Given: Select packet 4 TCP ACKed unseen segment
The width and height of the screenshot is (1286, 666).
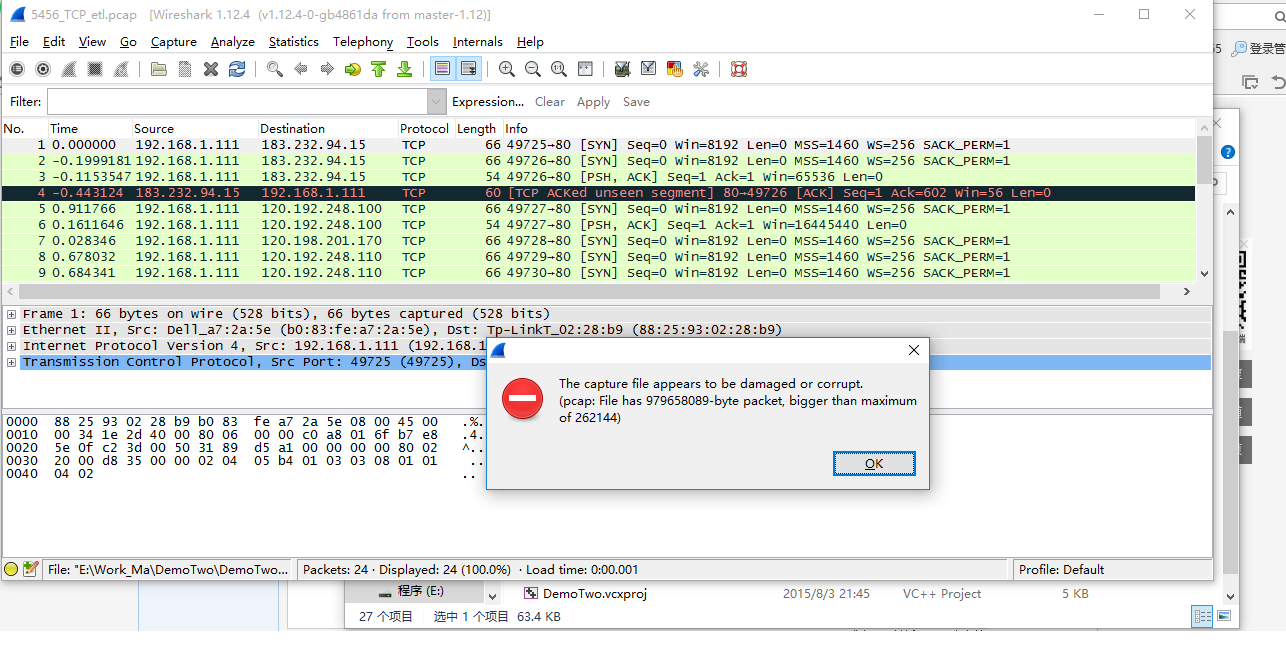Looking at the screenshot, I should tap(598, 193).
